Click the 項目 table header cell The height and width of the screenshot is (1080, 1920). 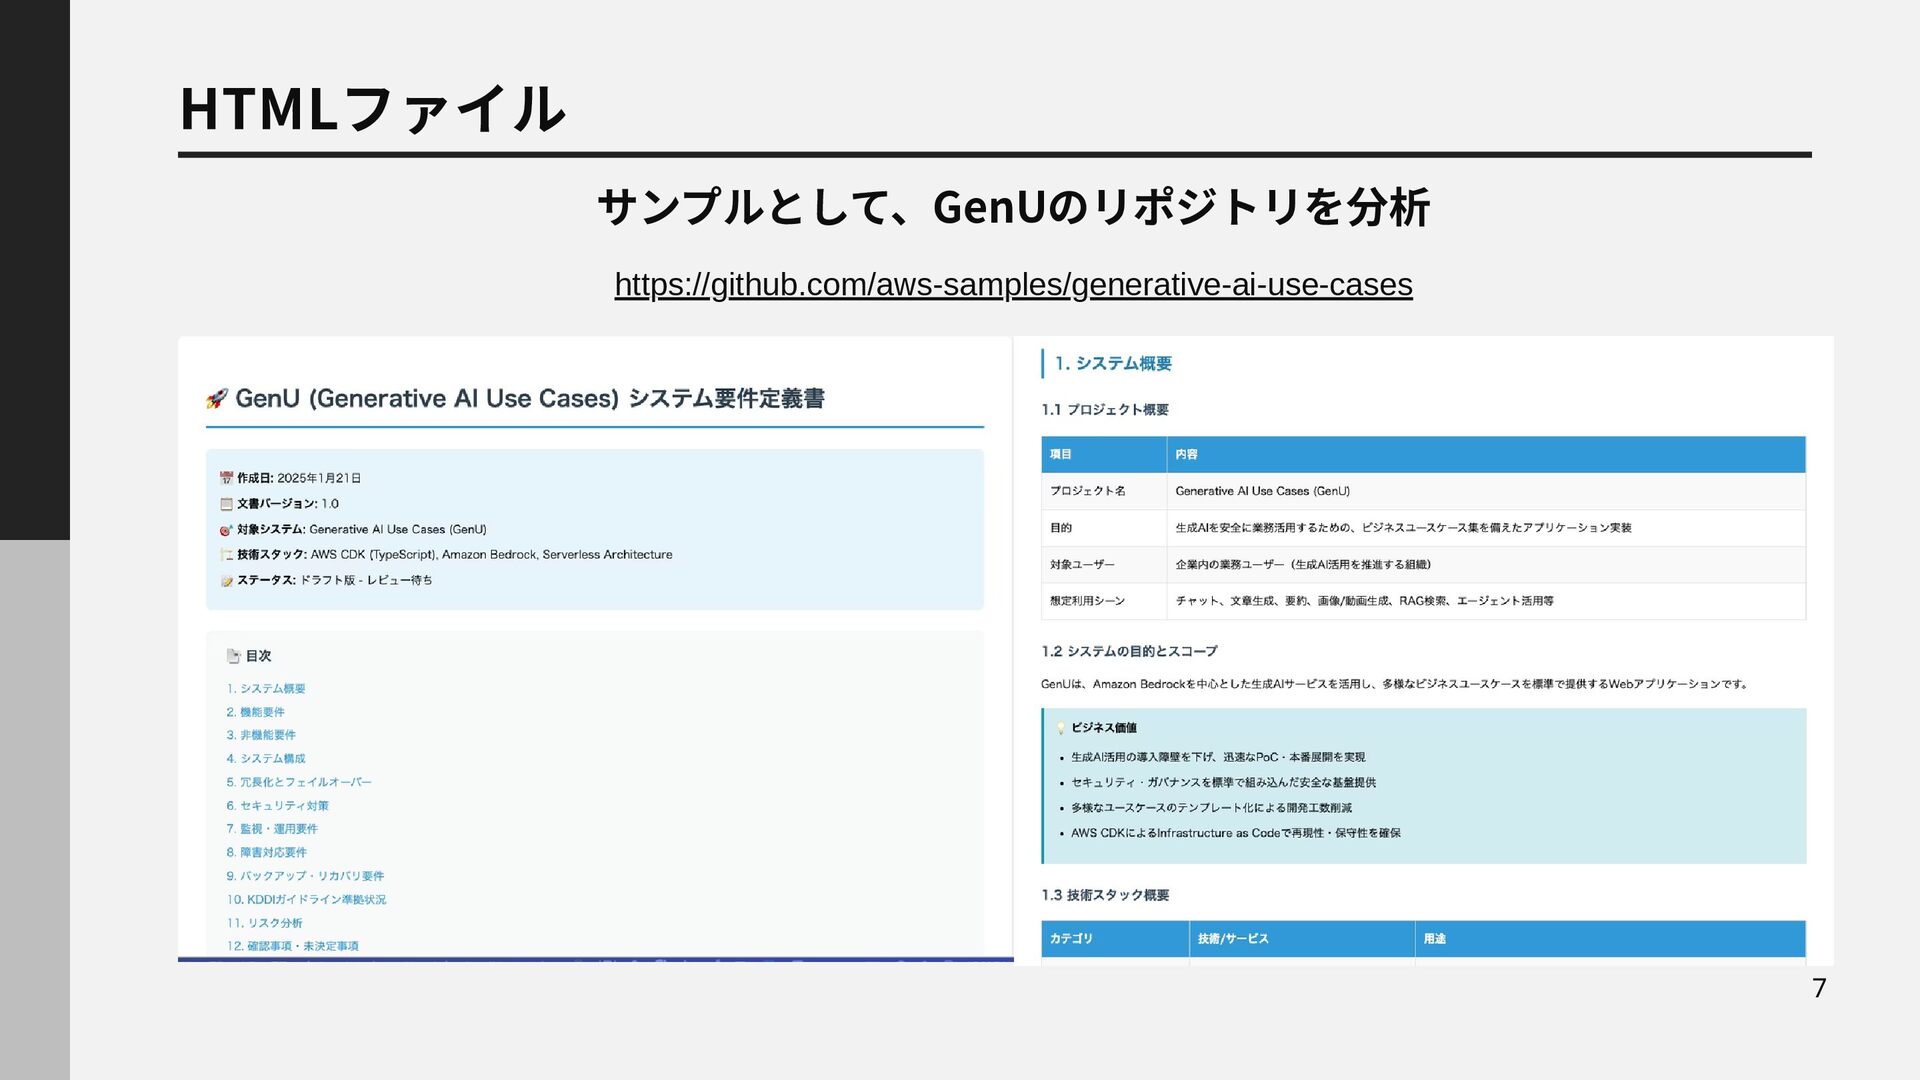pyautogui.click(x=1061, y=454)
